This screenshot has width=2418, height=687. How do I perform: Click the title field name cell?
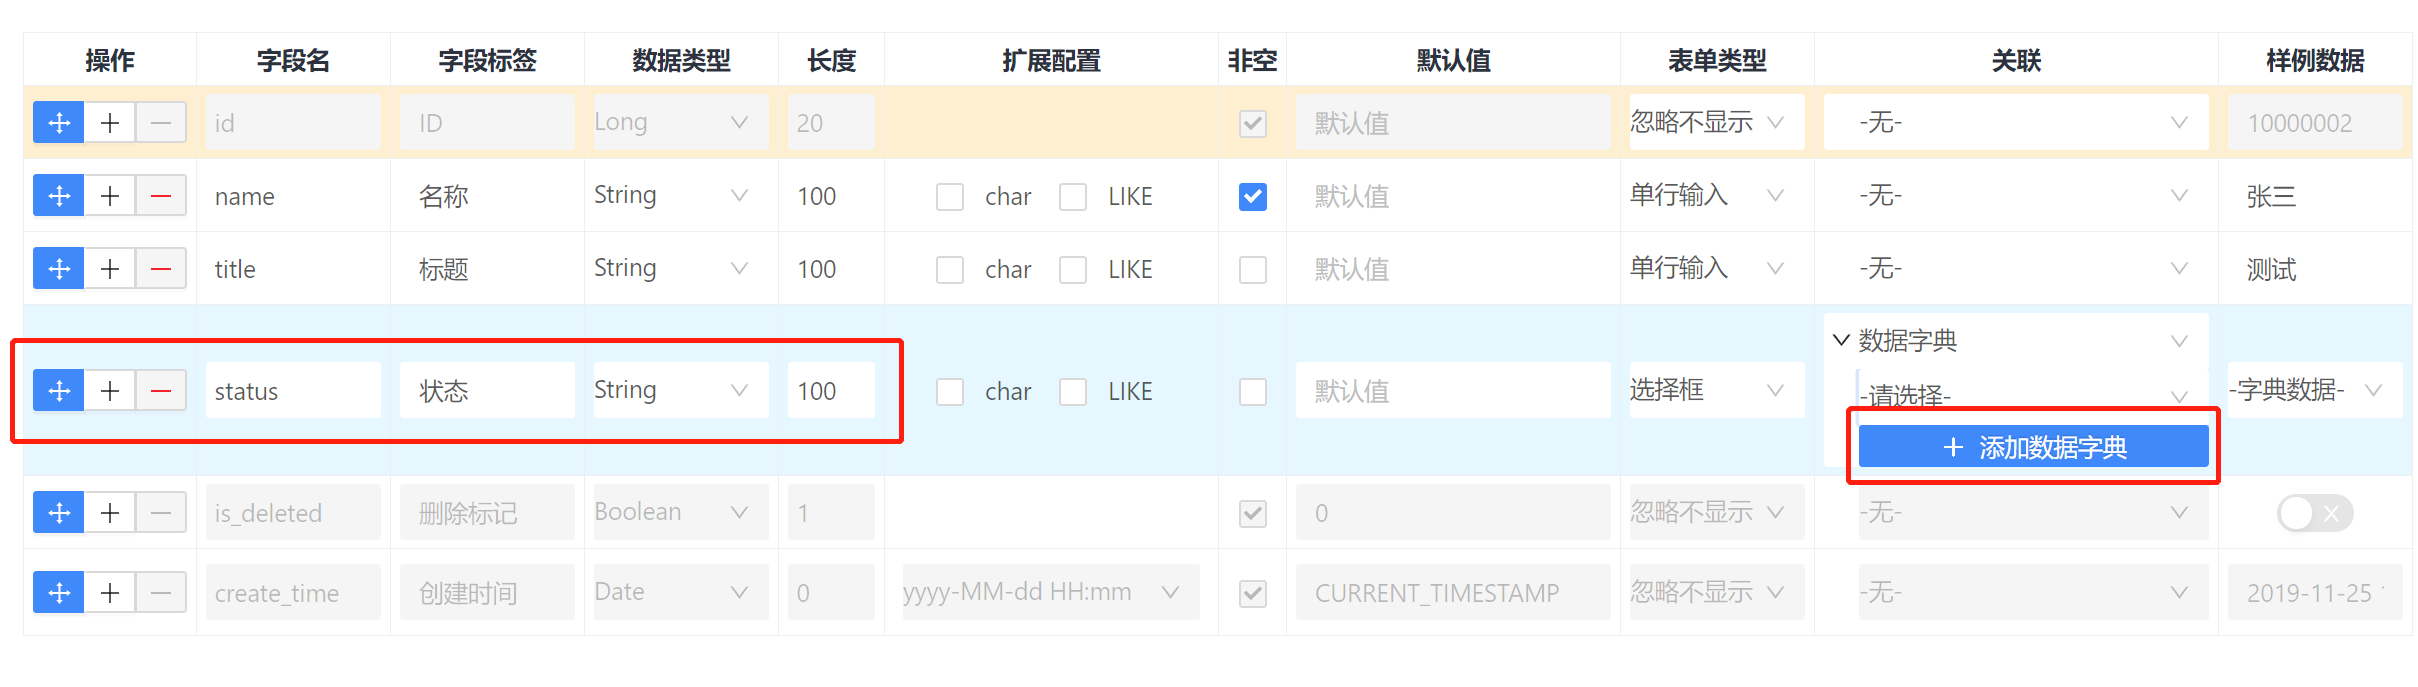[x=293, y=269]
